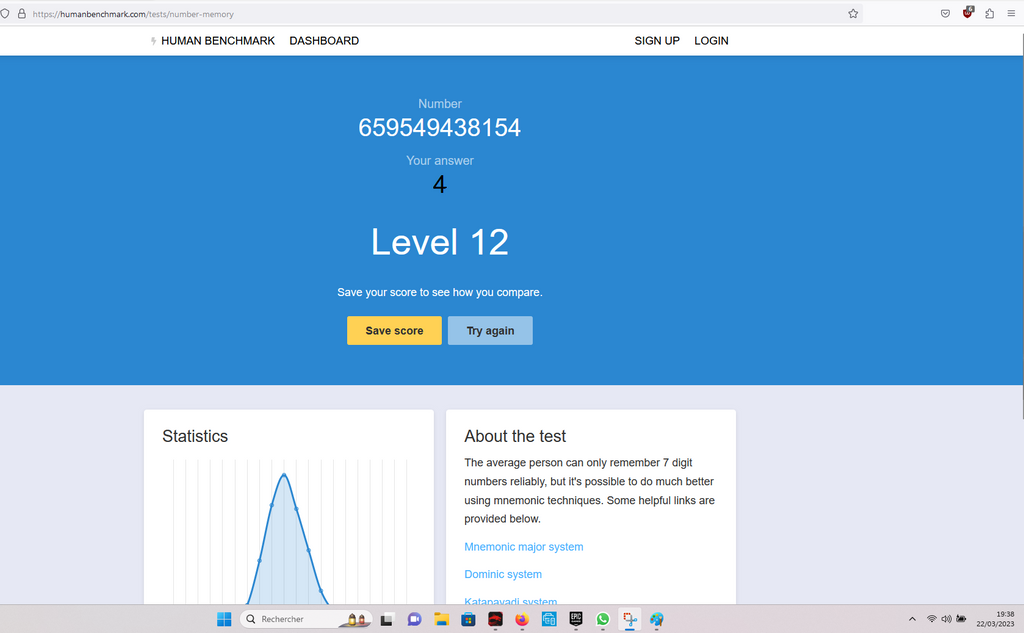Follow the Mnemonic major system link
The width and height of the screenshot is (1024, 633).
pyautogui.click(x=523, y=547)
